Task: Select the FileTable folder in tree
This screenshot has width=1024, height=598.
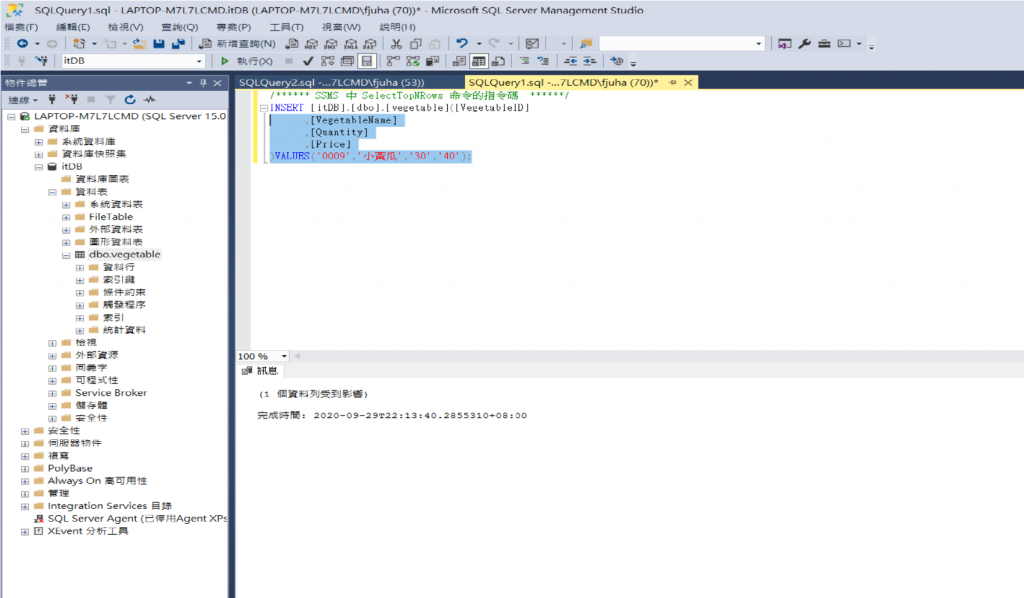Action: coord(110,217)
